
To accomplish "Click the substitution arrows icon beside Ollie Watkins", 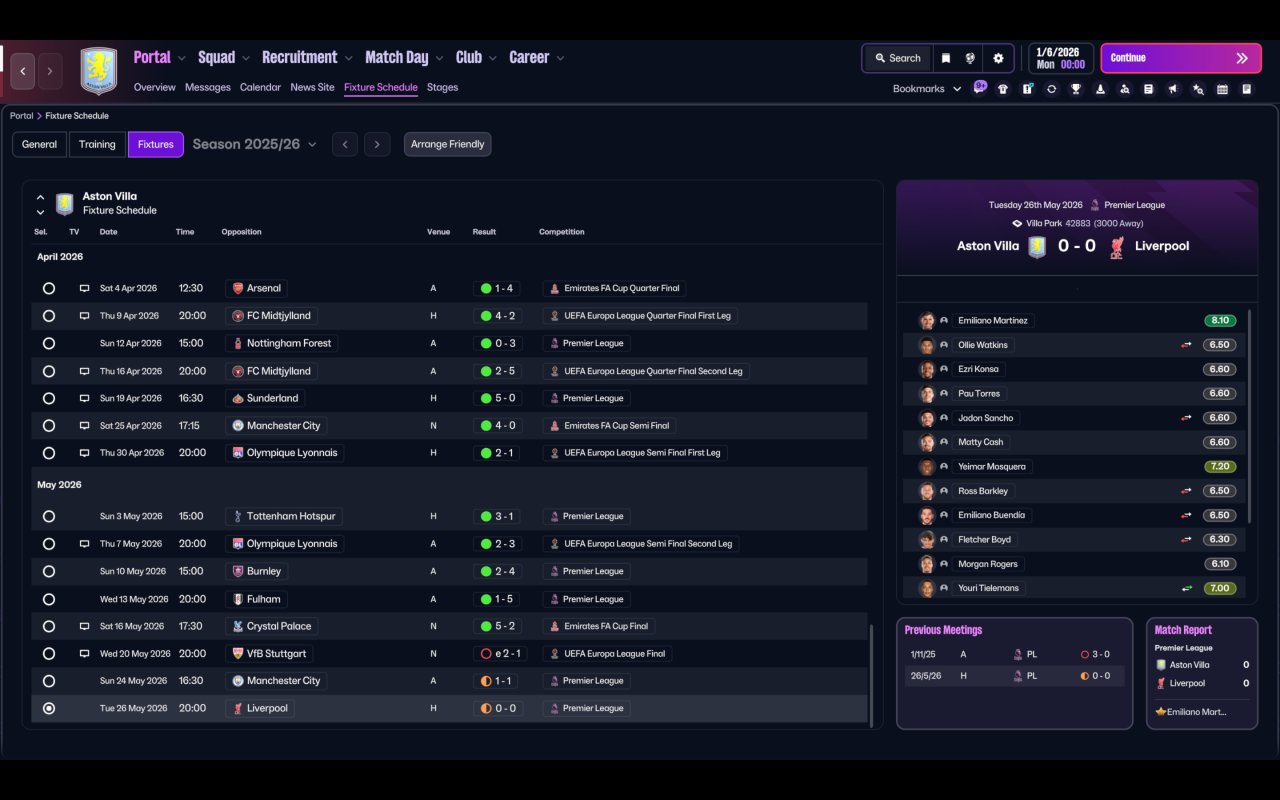I will coord(1186,345).
